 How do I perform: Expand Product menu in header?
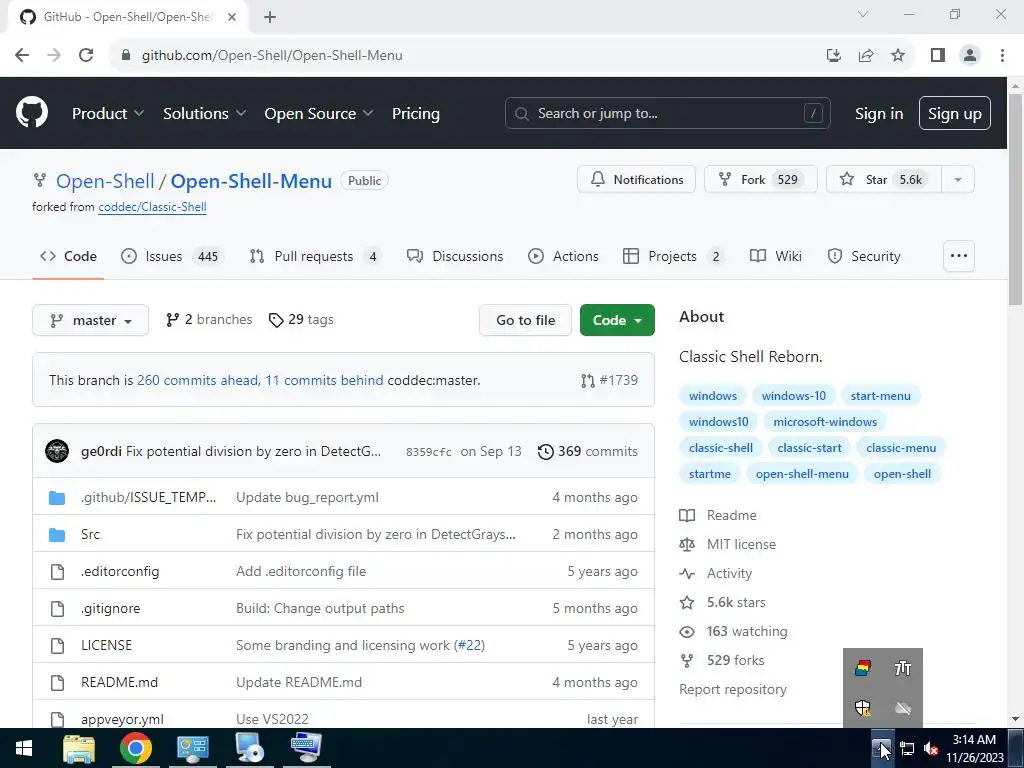pos(108,114)
